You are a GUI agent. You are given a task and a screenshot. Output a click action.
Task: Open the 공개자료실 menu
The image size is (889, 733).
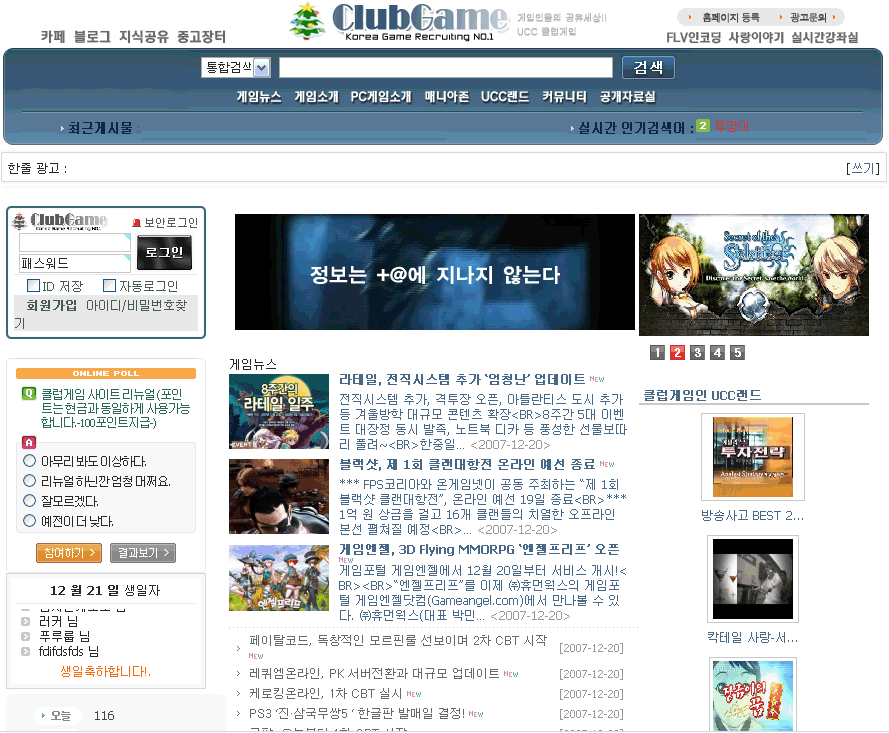(628, 97)
